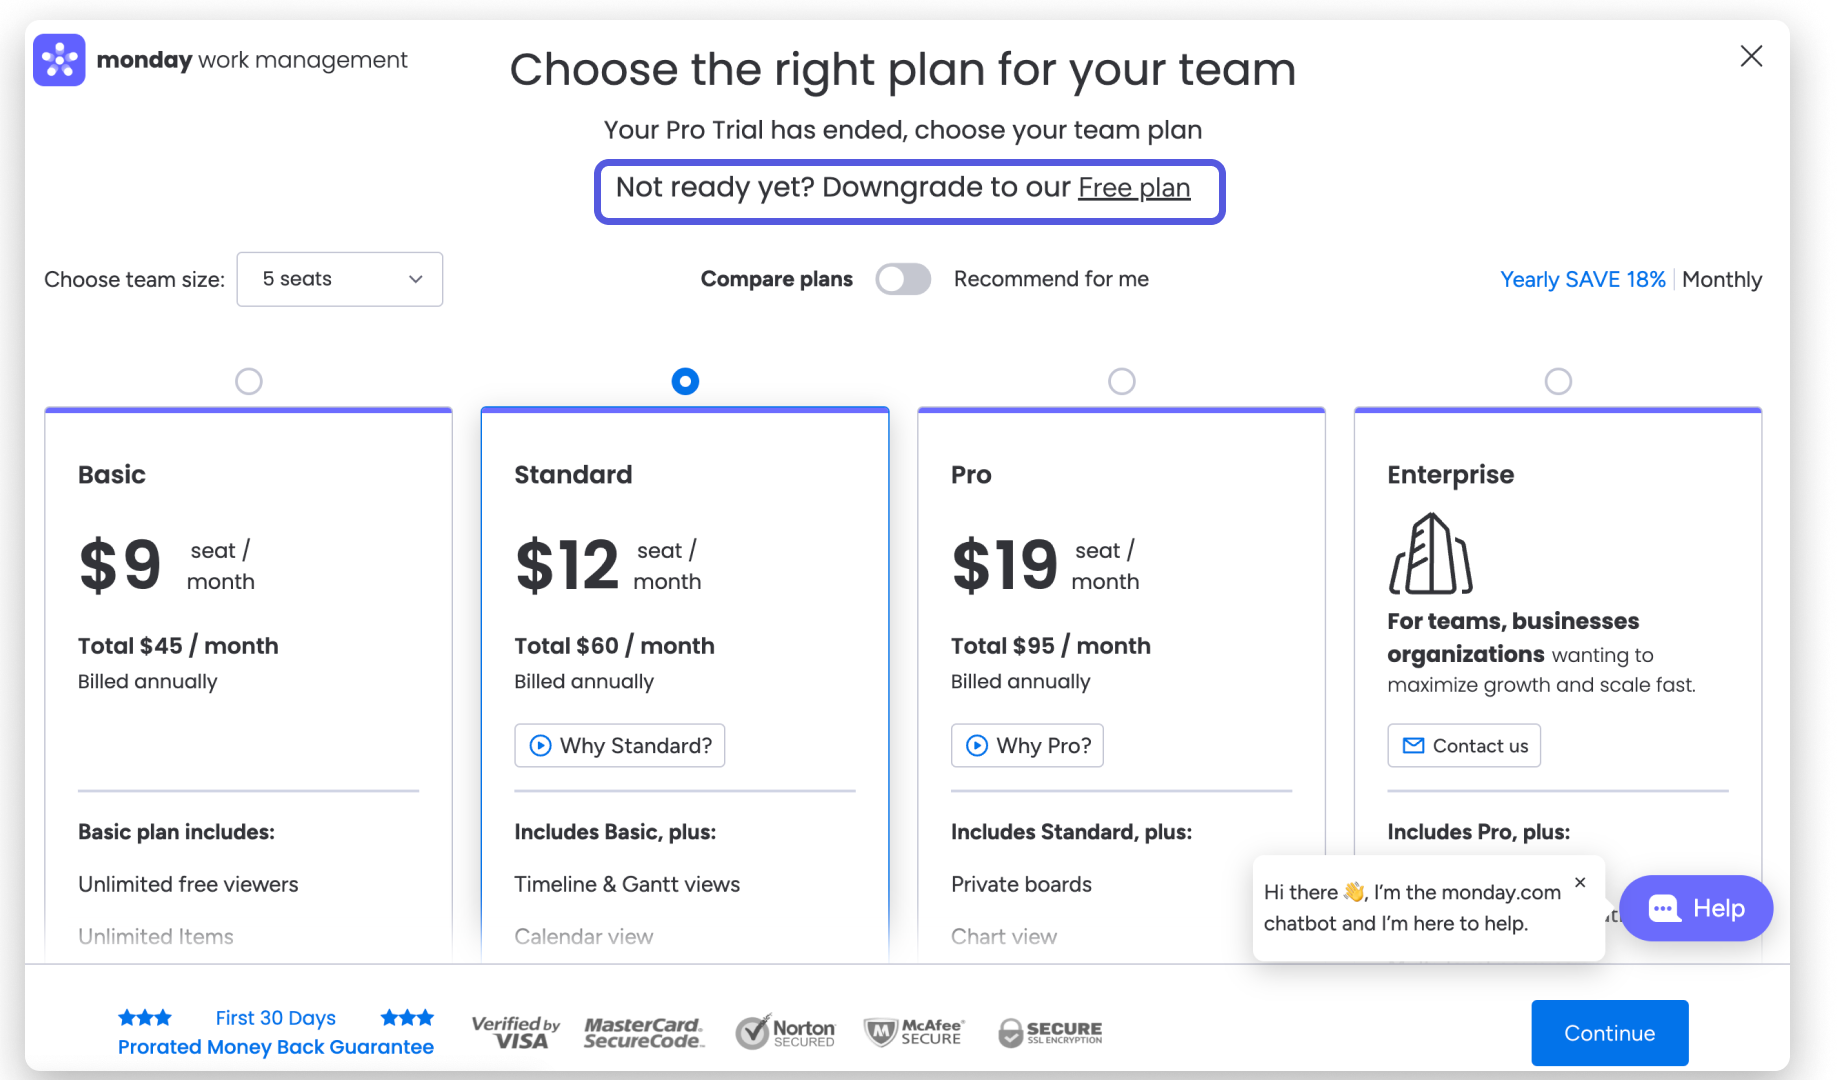Click the play icon in Why Pro

pyautogui.click(x=977, y=746)
